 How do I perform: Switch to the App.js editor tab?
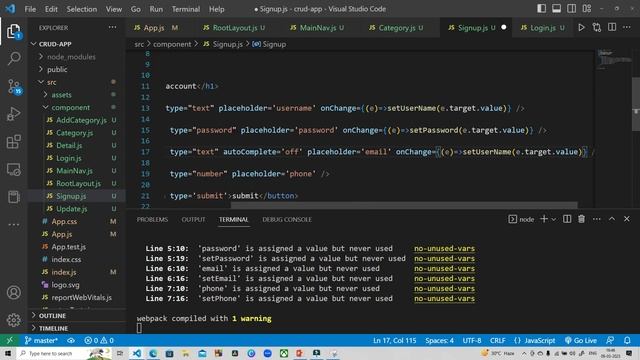153,28
